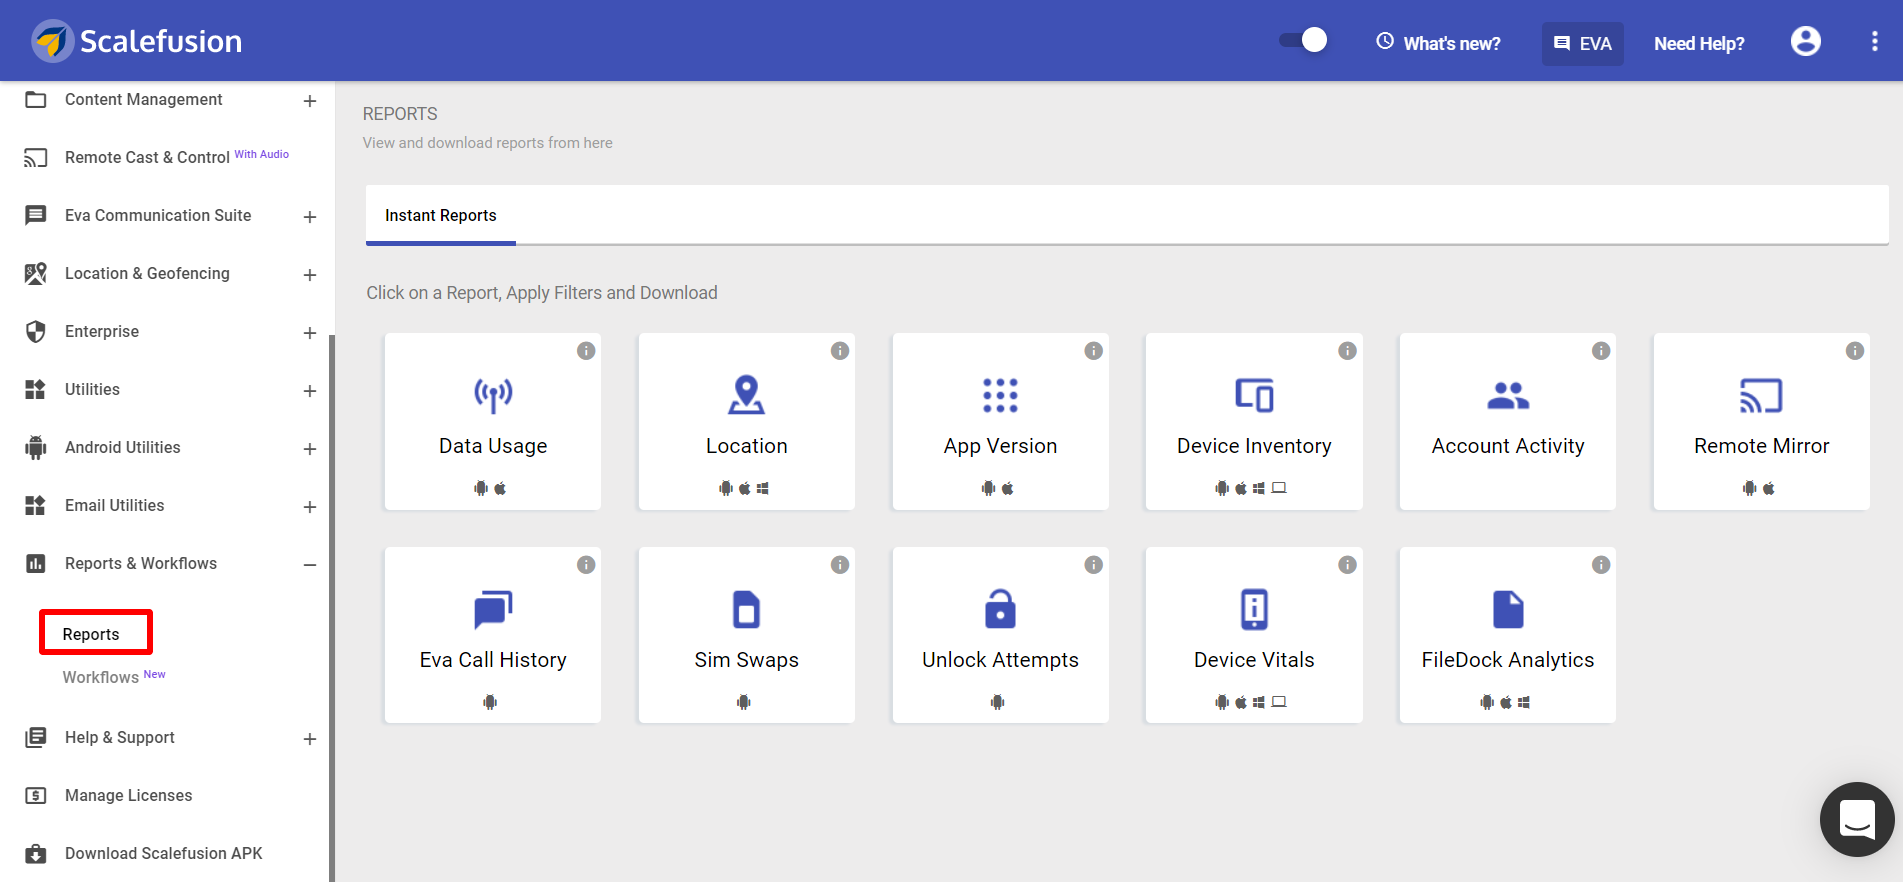Select Reports in the sidebar
Image resolution: width=1903 pixels, height=882 pixels.
(91, 634)
